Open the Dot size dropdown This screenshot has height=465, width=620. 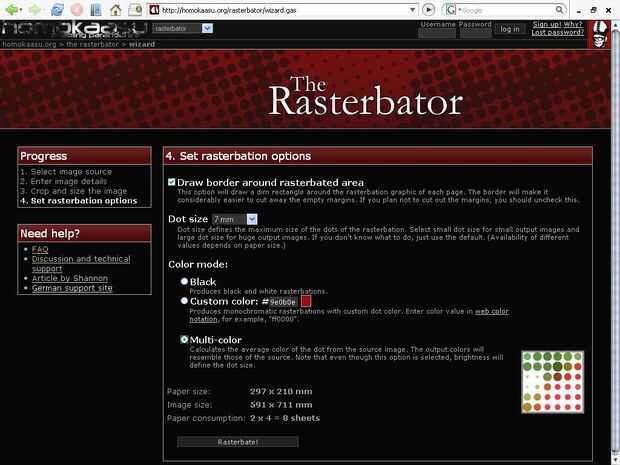(235, 219)
